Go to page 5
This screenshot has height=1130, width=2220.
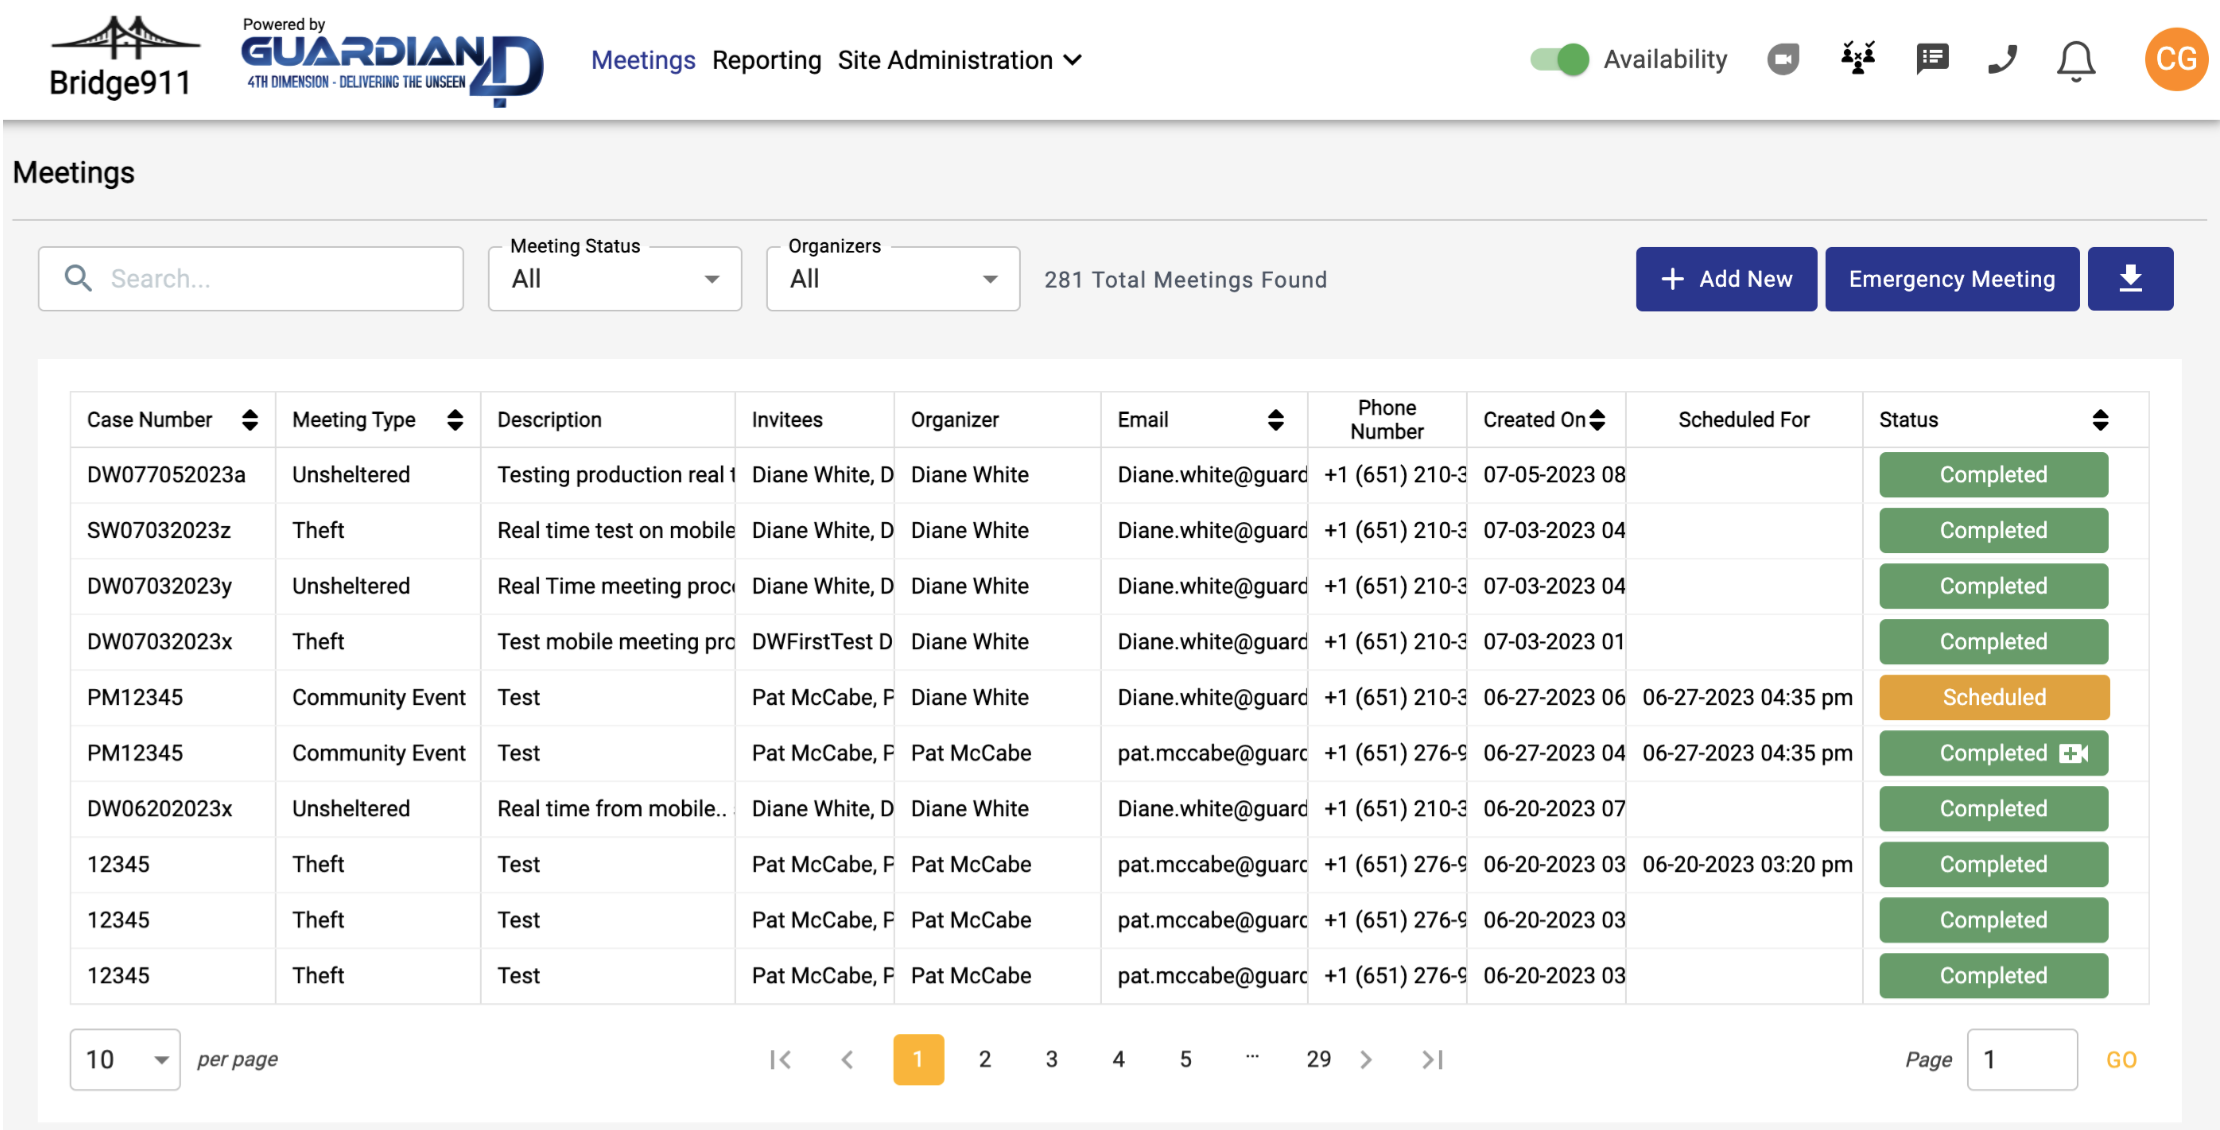1186,1059
